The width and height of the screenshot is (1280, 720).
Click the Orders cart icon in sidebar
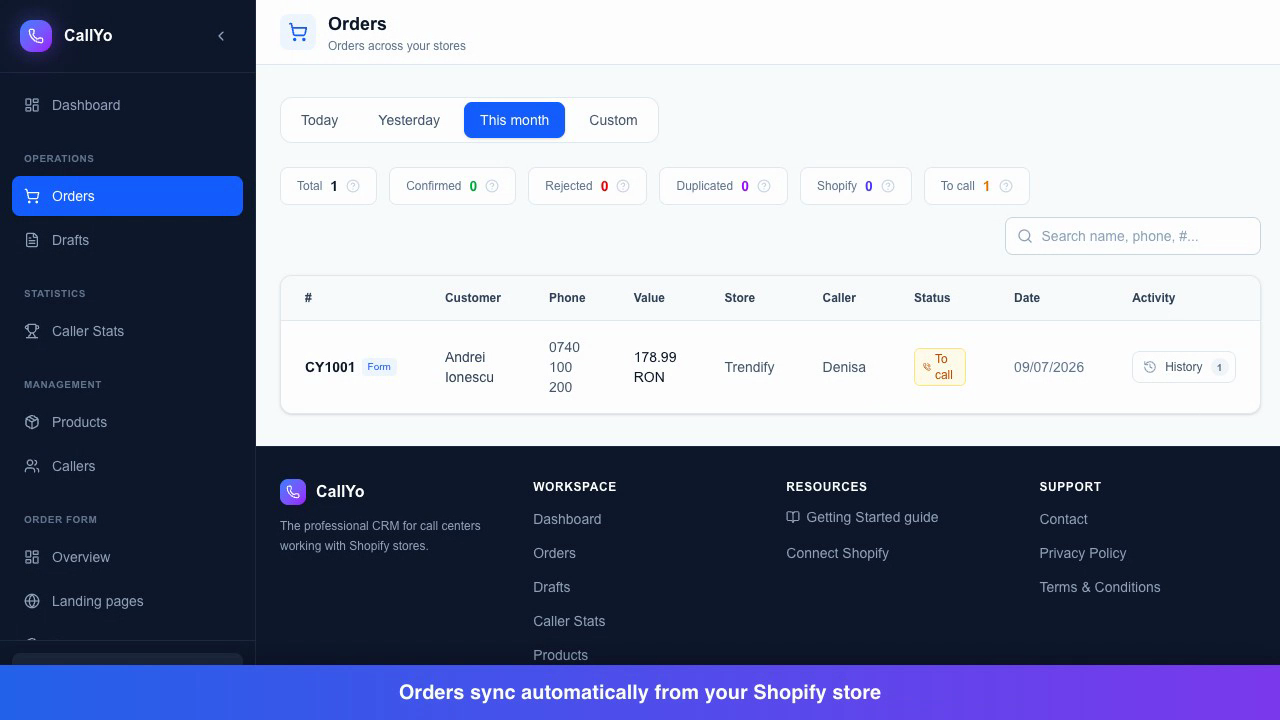coord(32,196)
